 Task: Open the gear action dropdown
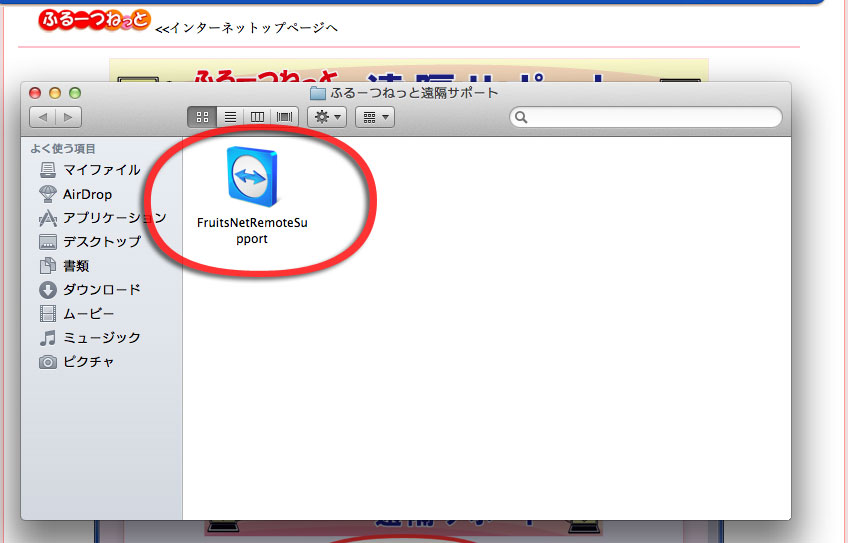click(x=327, y=117)
